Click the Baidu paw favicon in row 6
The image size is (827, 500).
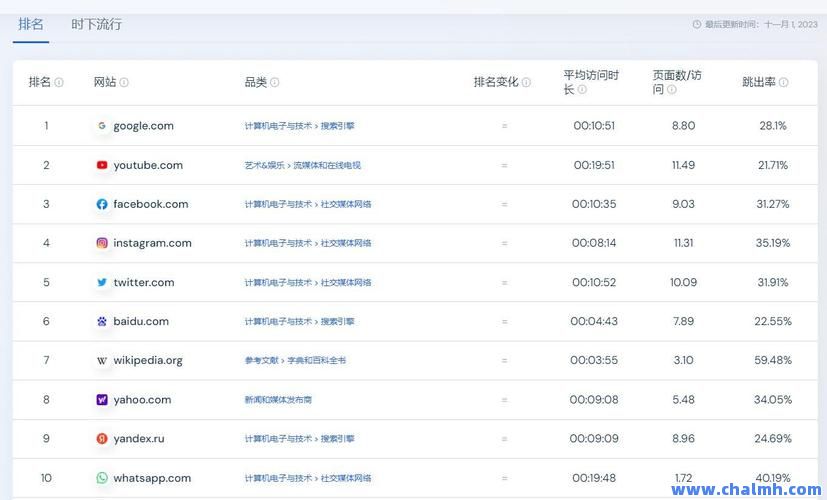102,321
